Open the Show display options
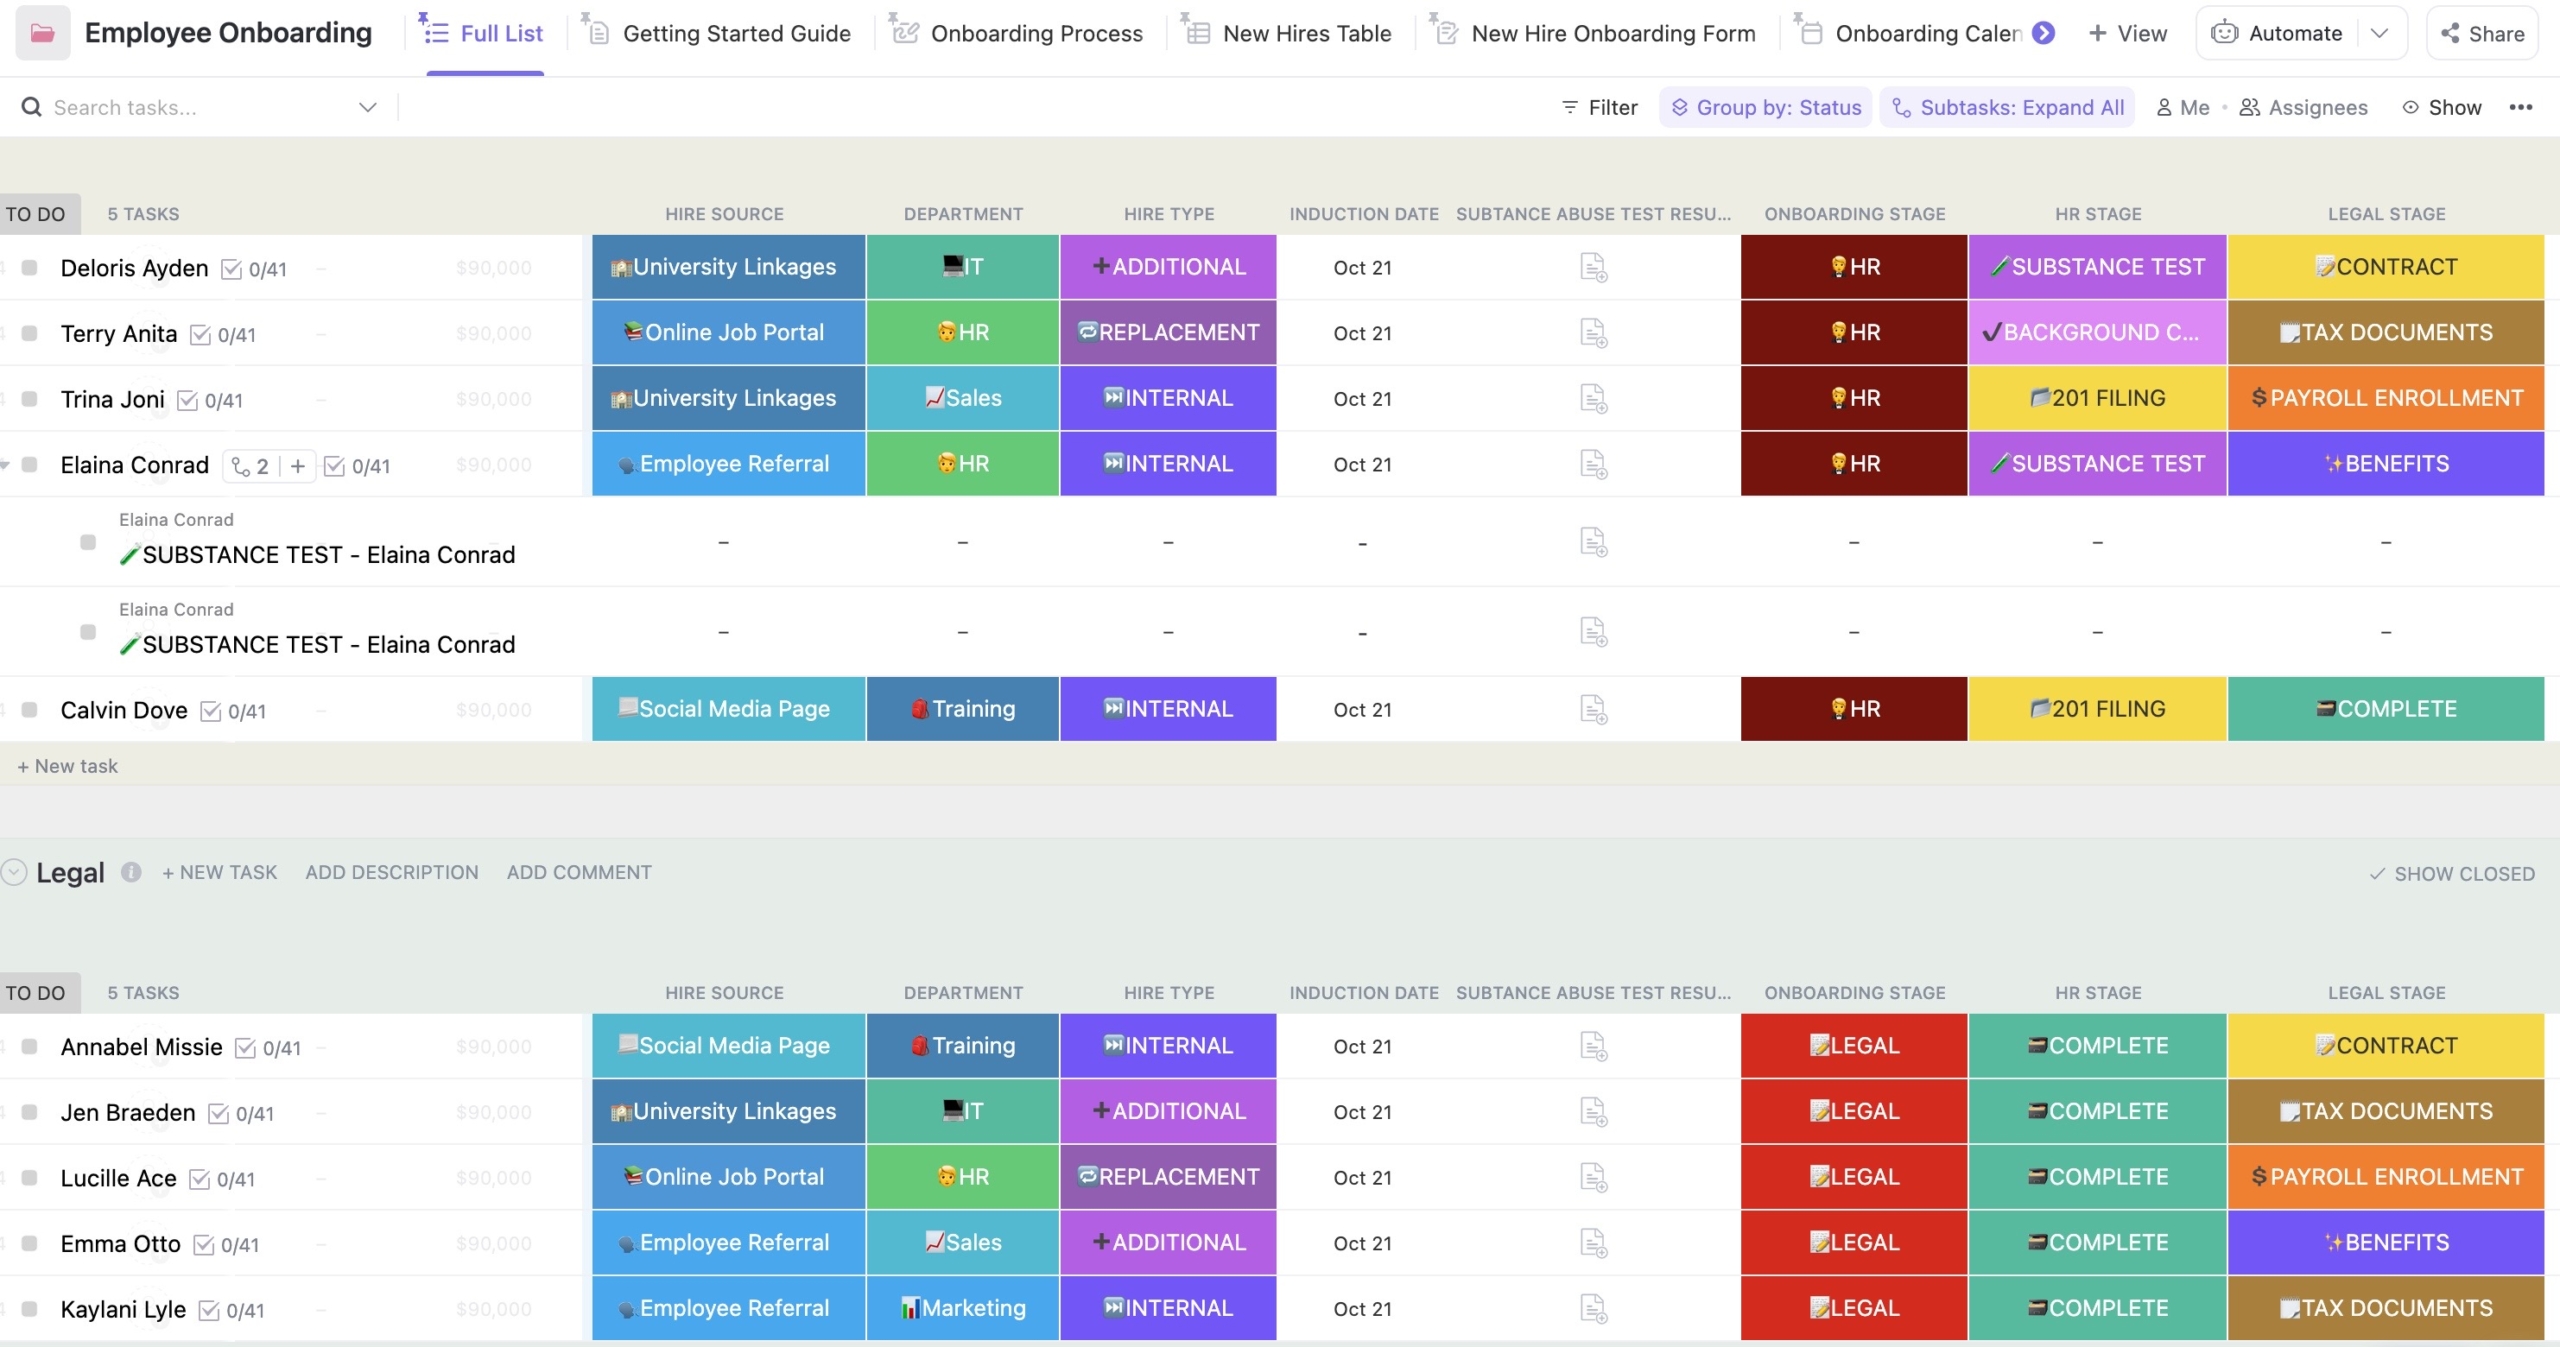The height and width of the screenshot is (1347, 2560). (2442, 107)
